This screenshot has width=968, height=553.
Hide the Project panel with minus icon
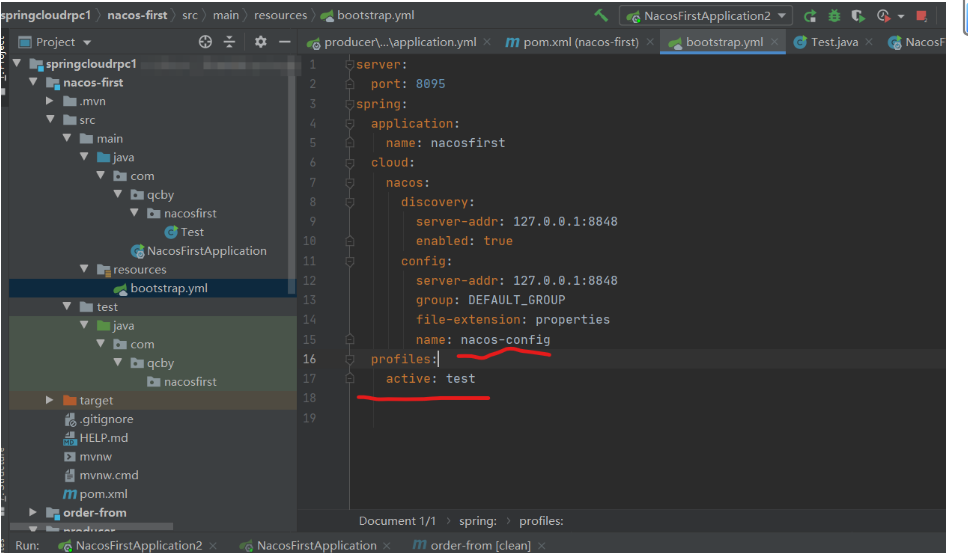coord(285,42)
